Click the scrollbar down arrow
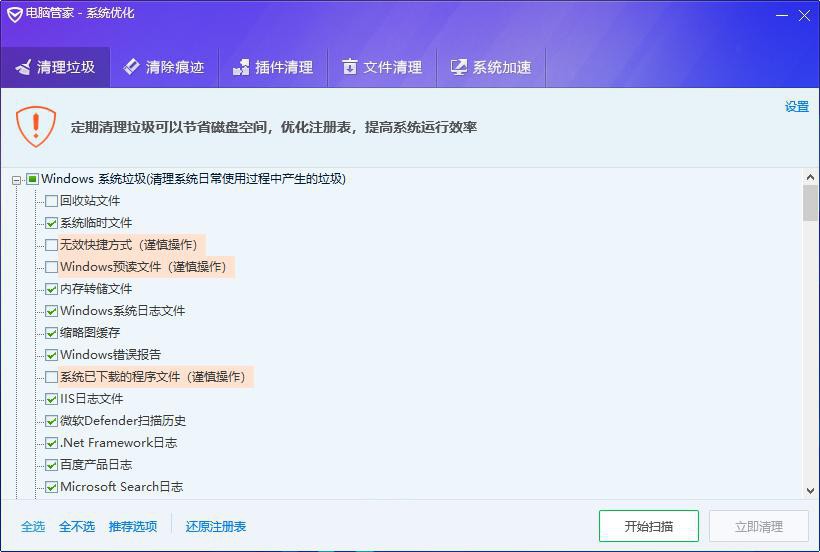Viewport: 820px width, 552px height. click(x=811, y=491)
